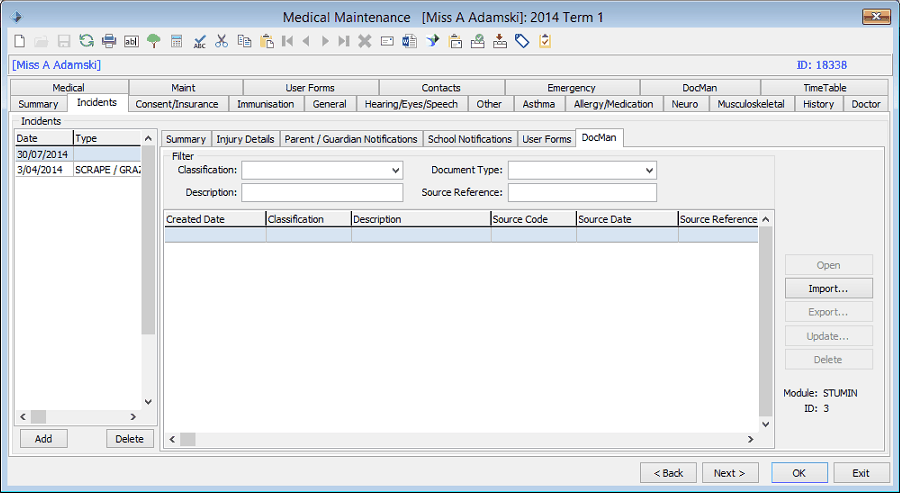900x493 pixels.
Task: Click the < Back button
Action: (669, 473)
